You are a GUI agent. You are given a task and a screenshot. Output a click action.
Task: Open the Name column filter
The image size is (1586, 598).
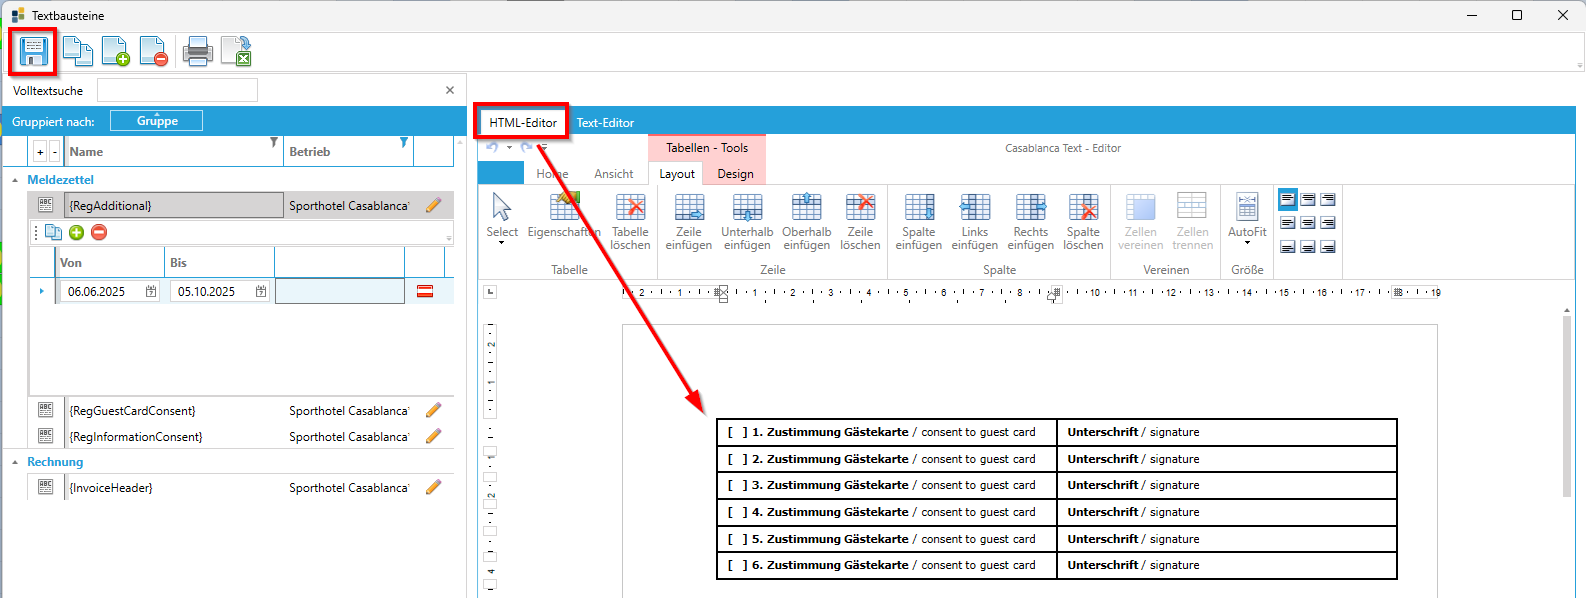pyautogui.click(x=274, y=143)
